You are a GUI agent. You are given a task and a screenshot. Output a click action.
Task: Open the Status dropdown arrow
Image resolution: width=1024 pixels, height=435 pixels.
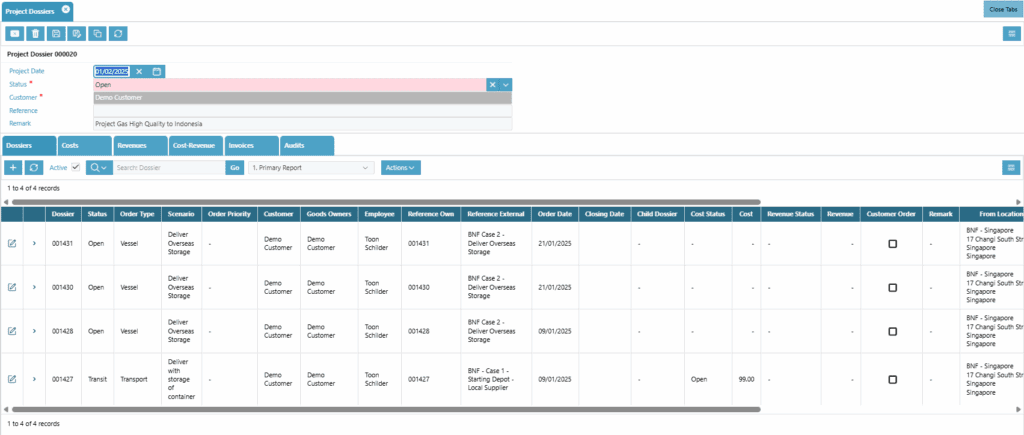click(505, 84)
